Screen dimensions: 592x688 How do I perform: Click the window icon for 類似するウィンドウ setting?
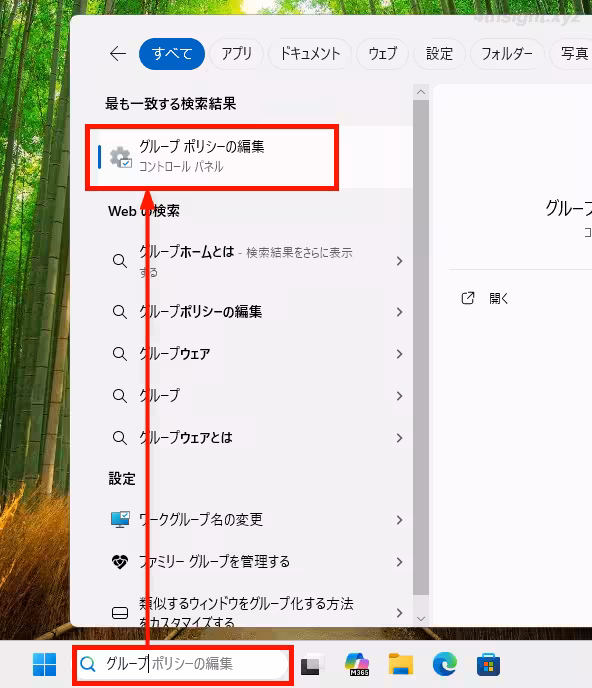(x=120, y=613)
